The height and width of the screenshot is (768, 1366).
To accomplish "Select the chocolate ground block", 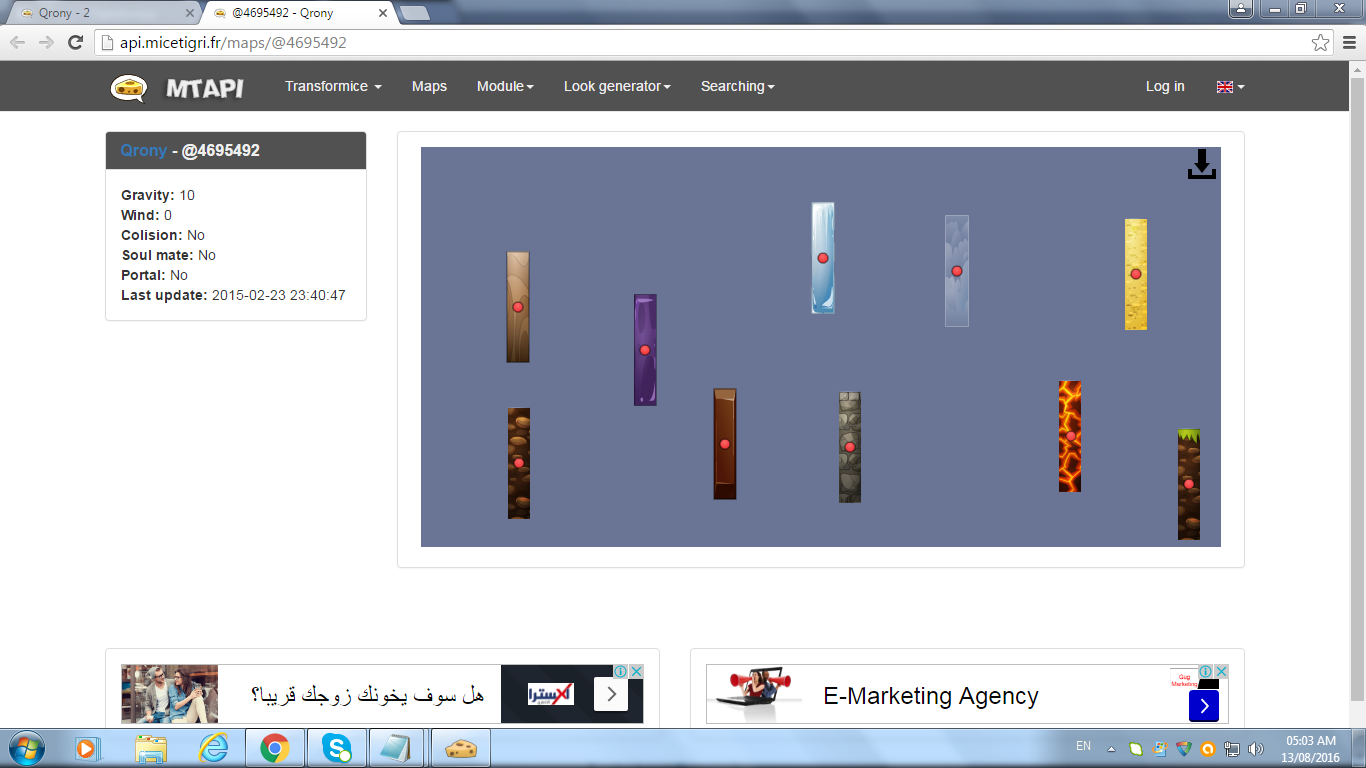I will point(725,444).
